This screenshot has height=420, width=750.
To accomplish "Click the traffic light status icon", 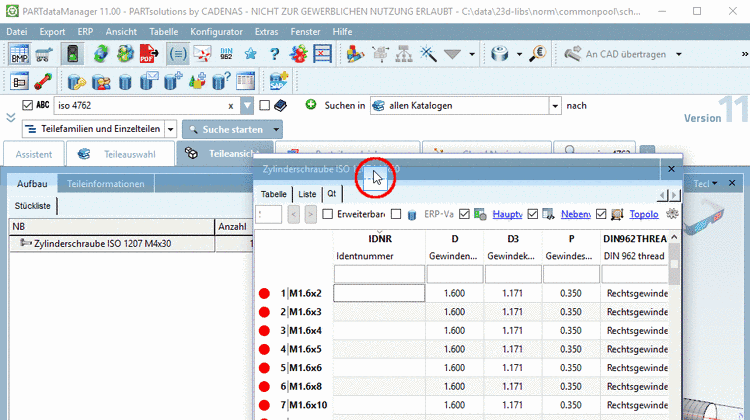I will 73,54.
